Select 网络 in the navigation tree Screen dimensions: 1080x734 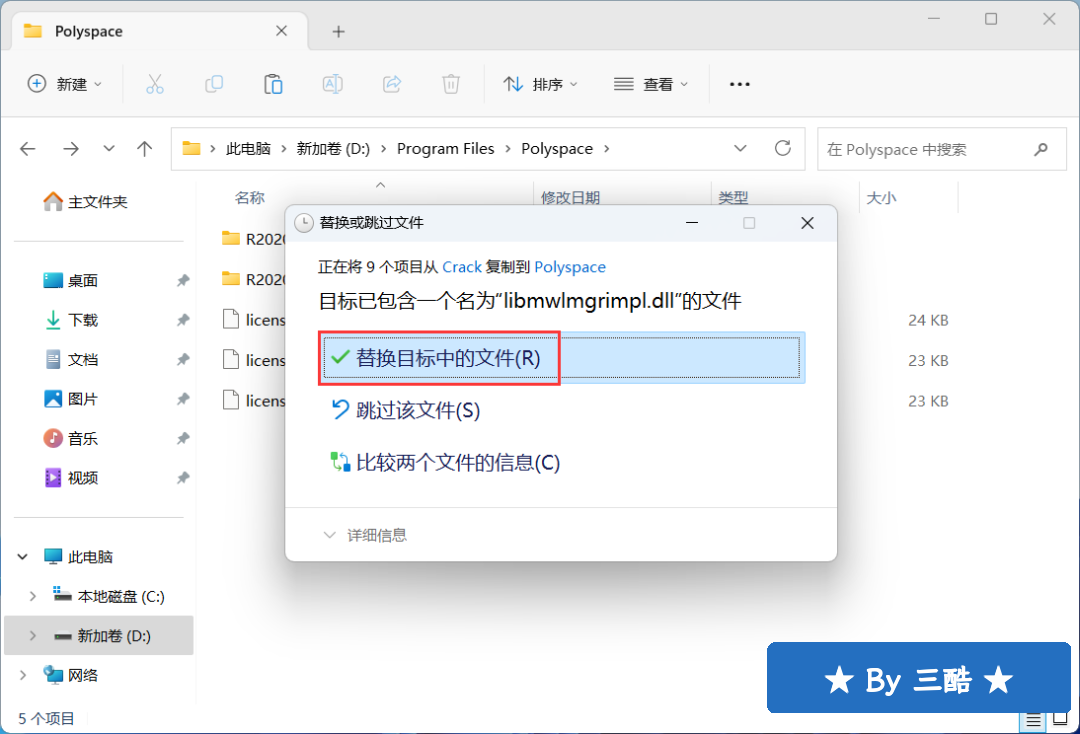click(x=70, y=675)
